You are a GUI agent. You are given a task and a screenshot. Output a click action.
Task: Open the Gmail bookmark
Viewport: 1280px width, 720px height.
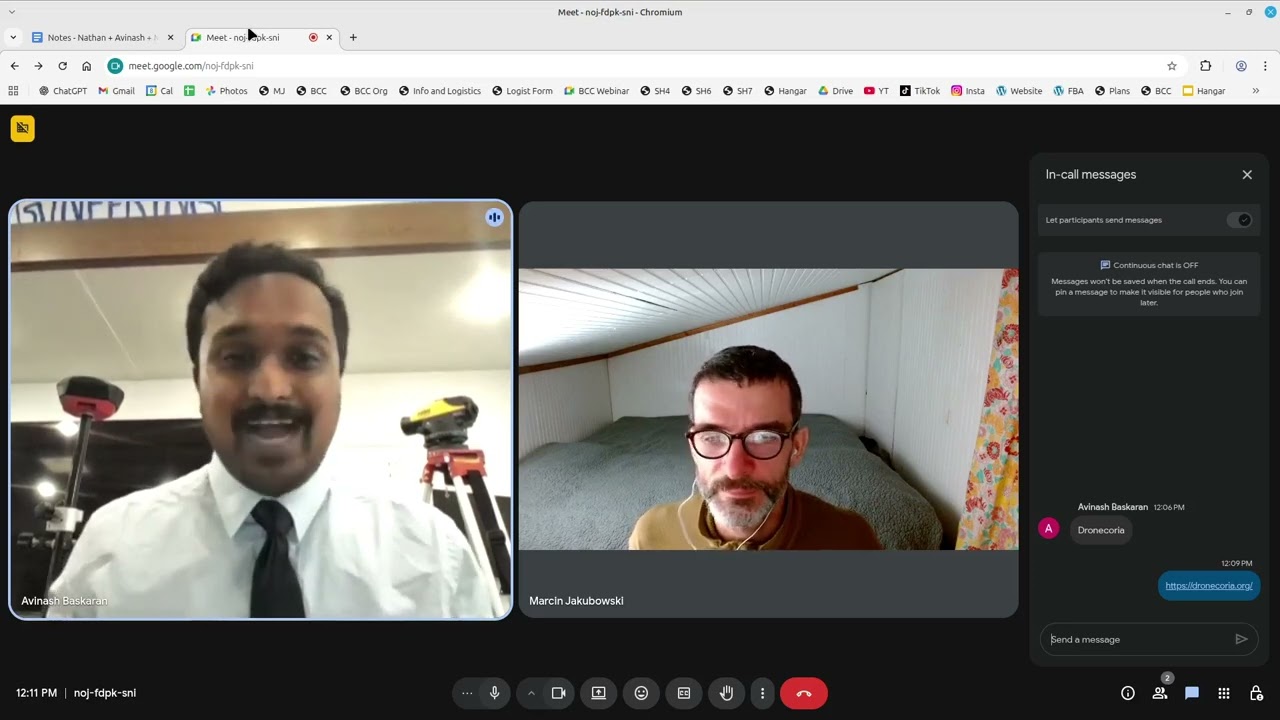pos(116,91)
